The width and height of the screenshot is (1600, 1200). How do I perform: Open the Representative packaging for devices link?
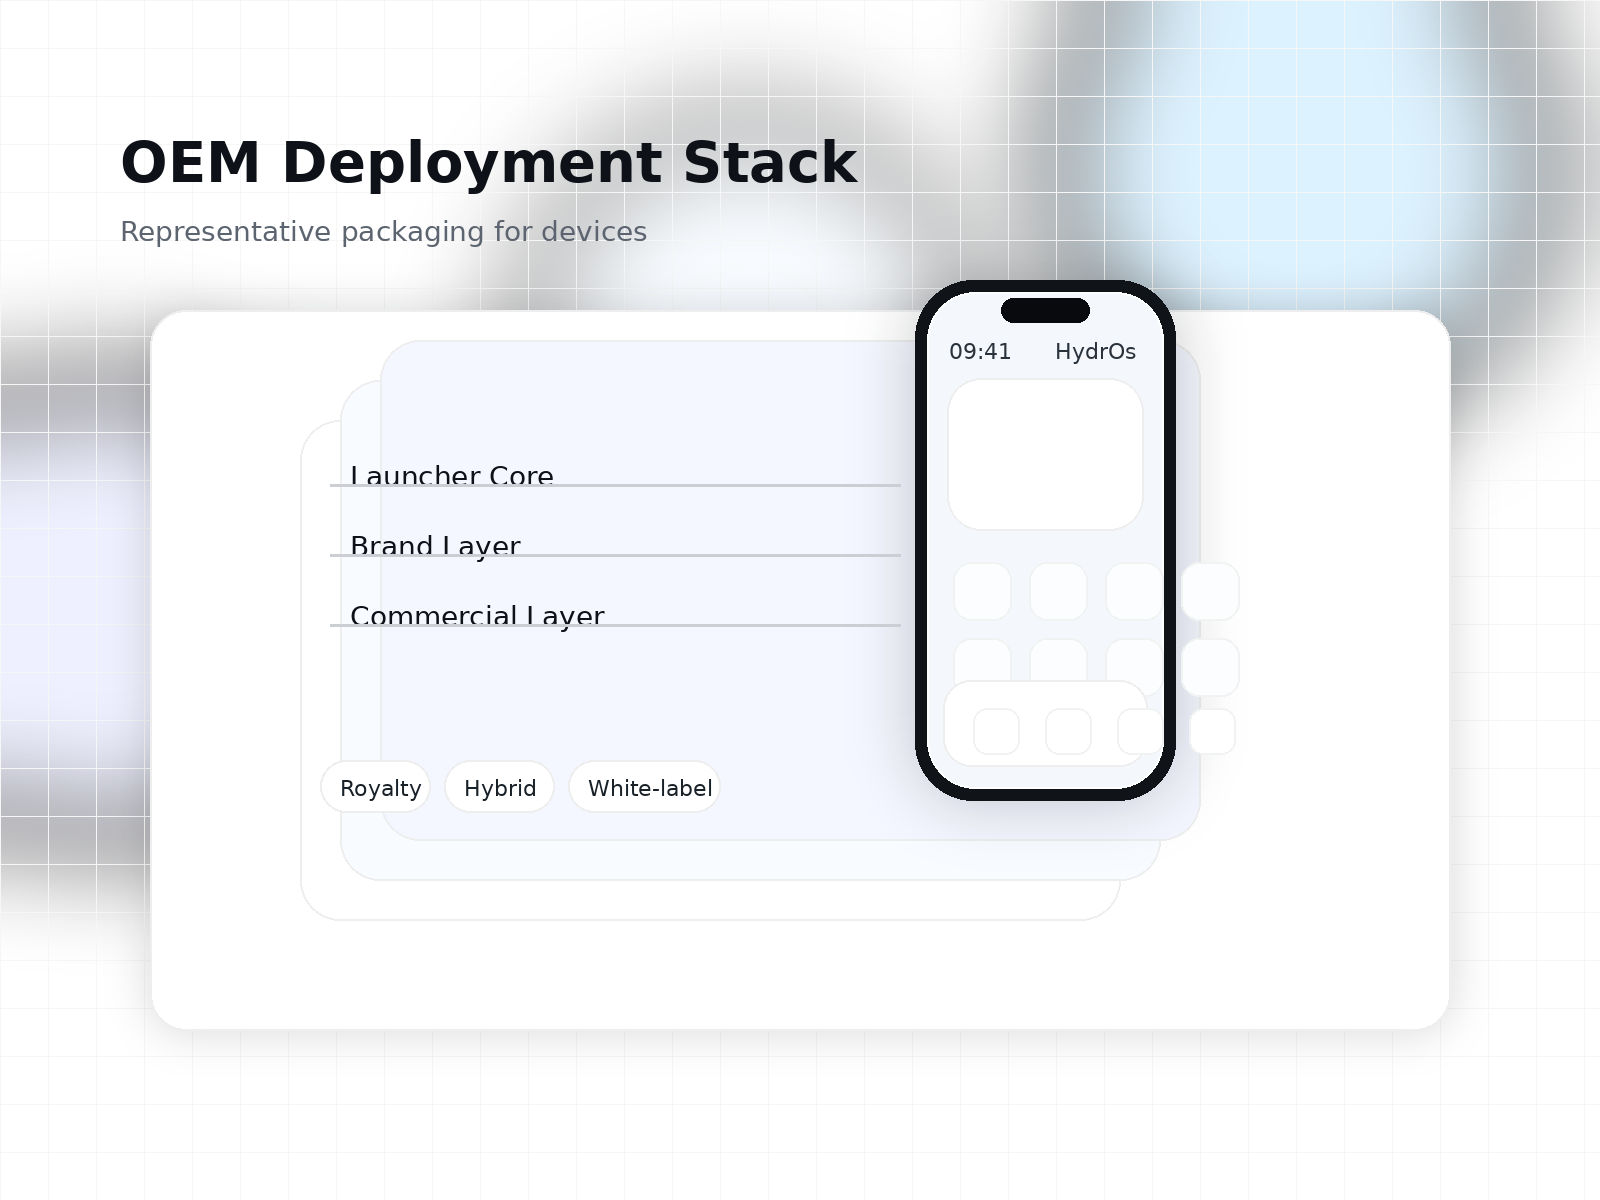tap(383, 231)
